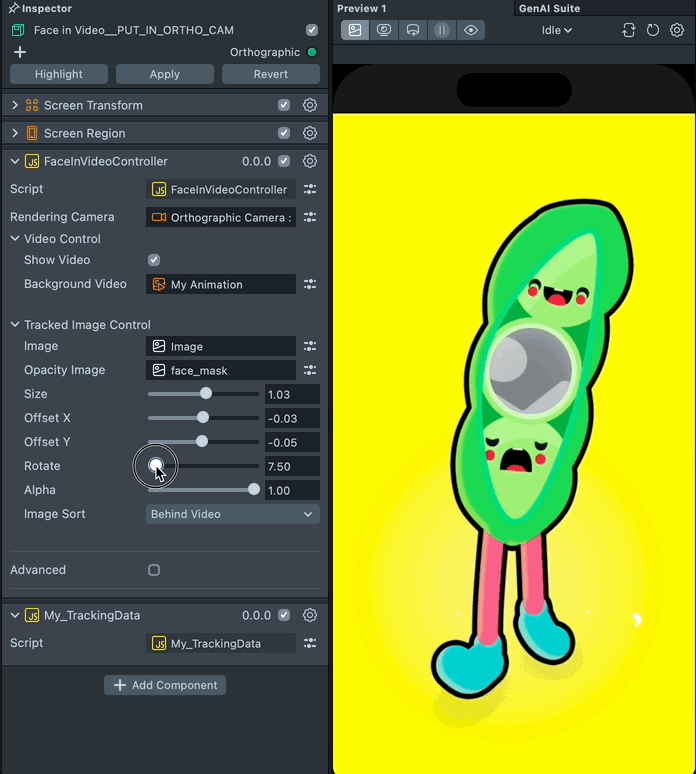This screenshot has height=774, width=696.
Task: Select image preview source icon
Action: (x=355, y=30)
